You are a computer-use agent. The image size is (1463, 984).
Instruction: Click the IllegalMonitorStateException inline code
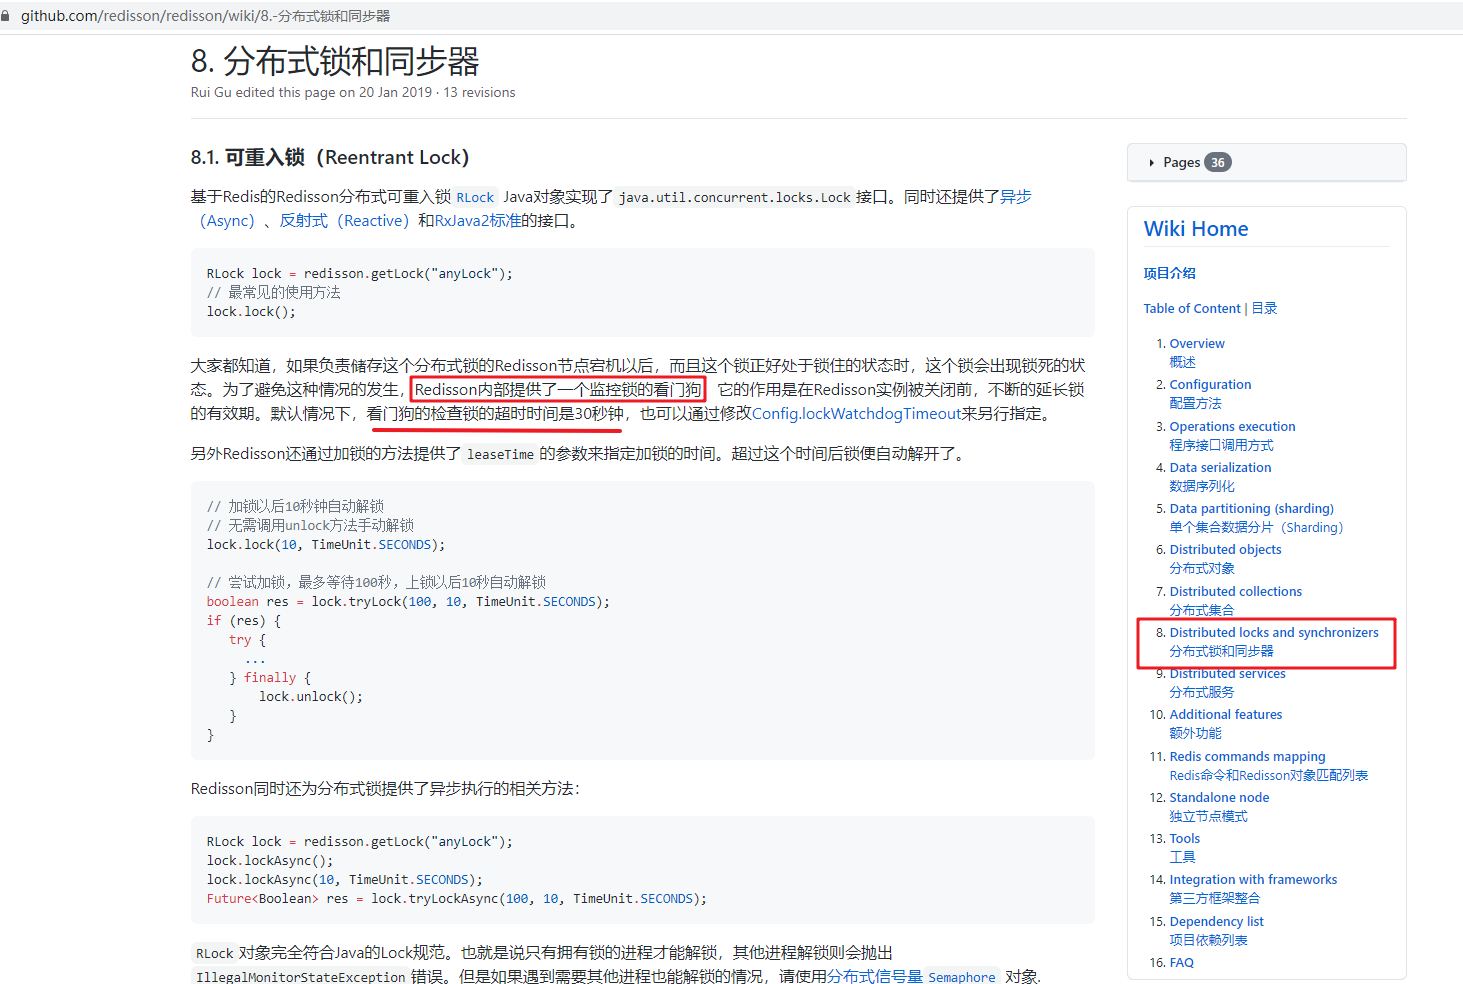point(300,976)
